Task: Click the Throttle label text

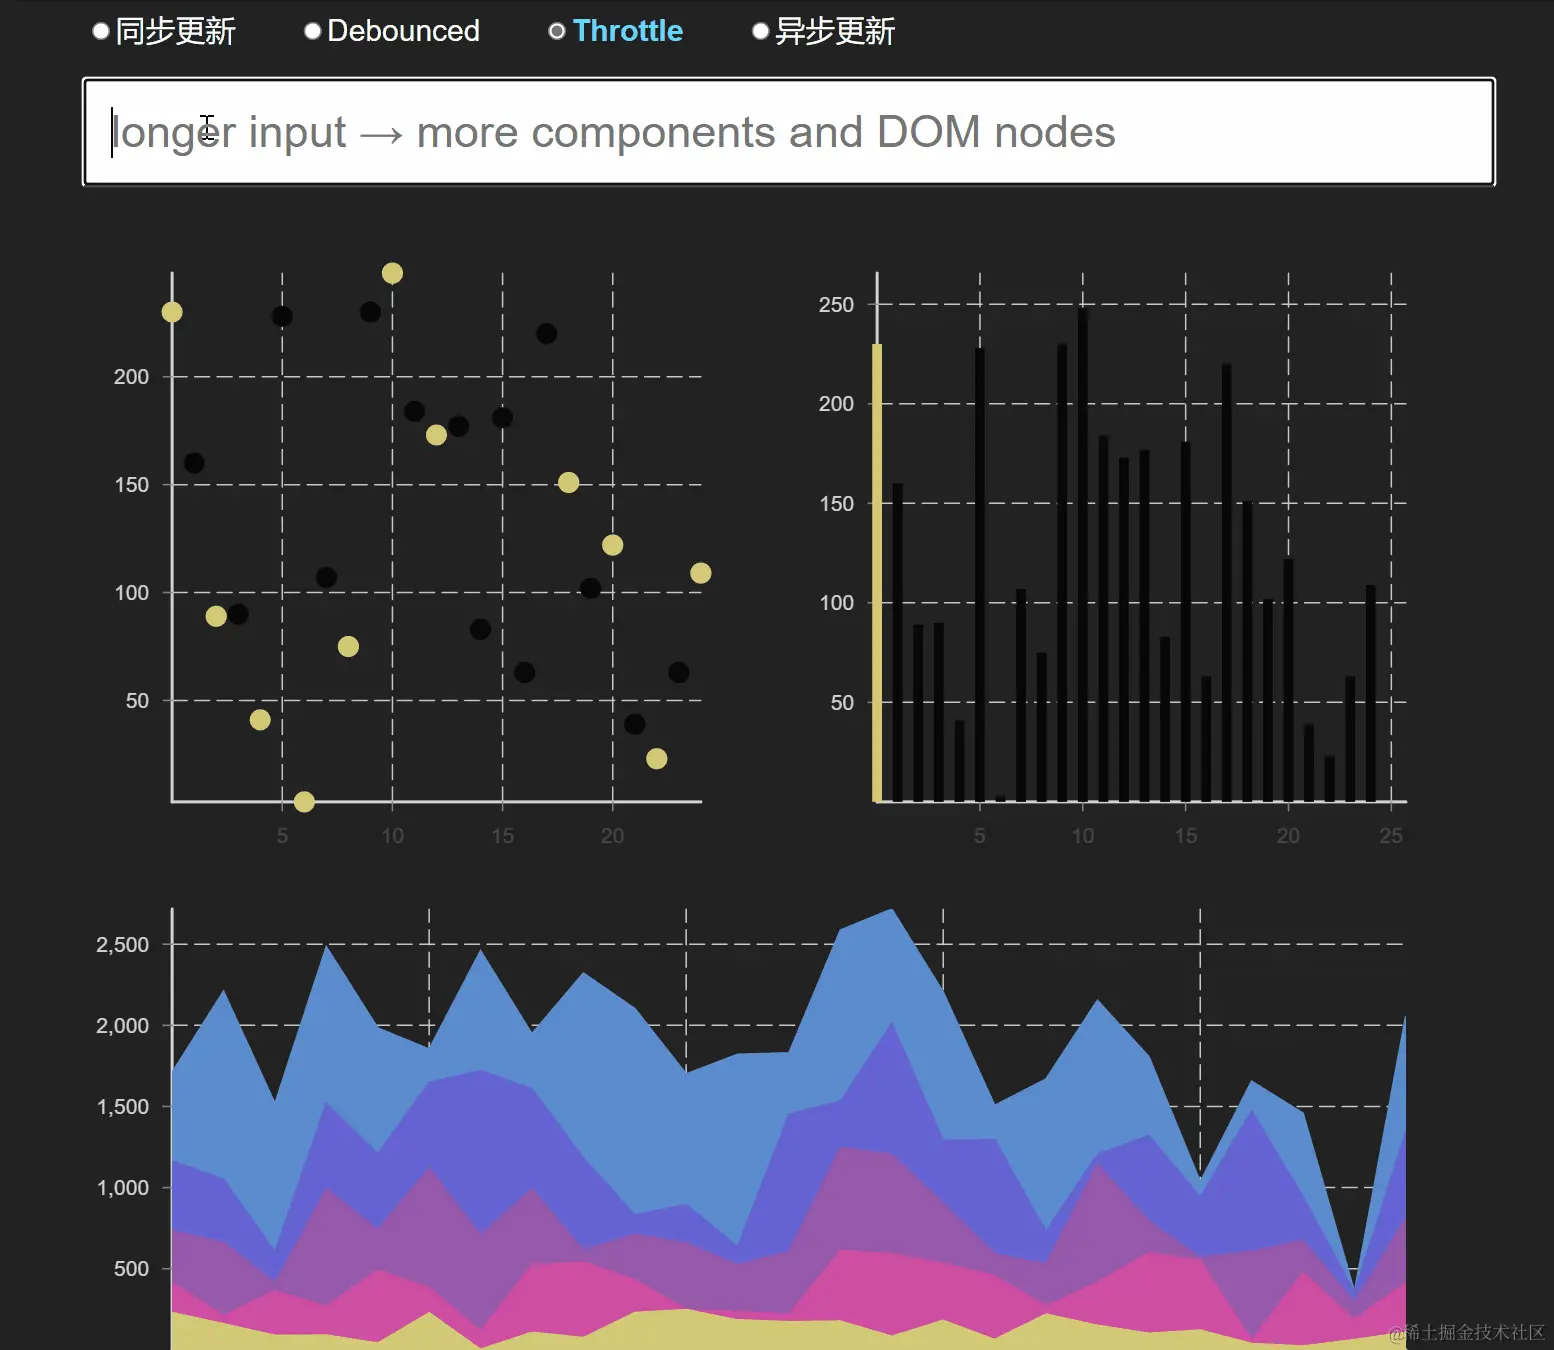Action: [x=628, y=31]
